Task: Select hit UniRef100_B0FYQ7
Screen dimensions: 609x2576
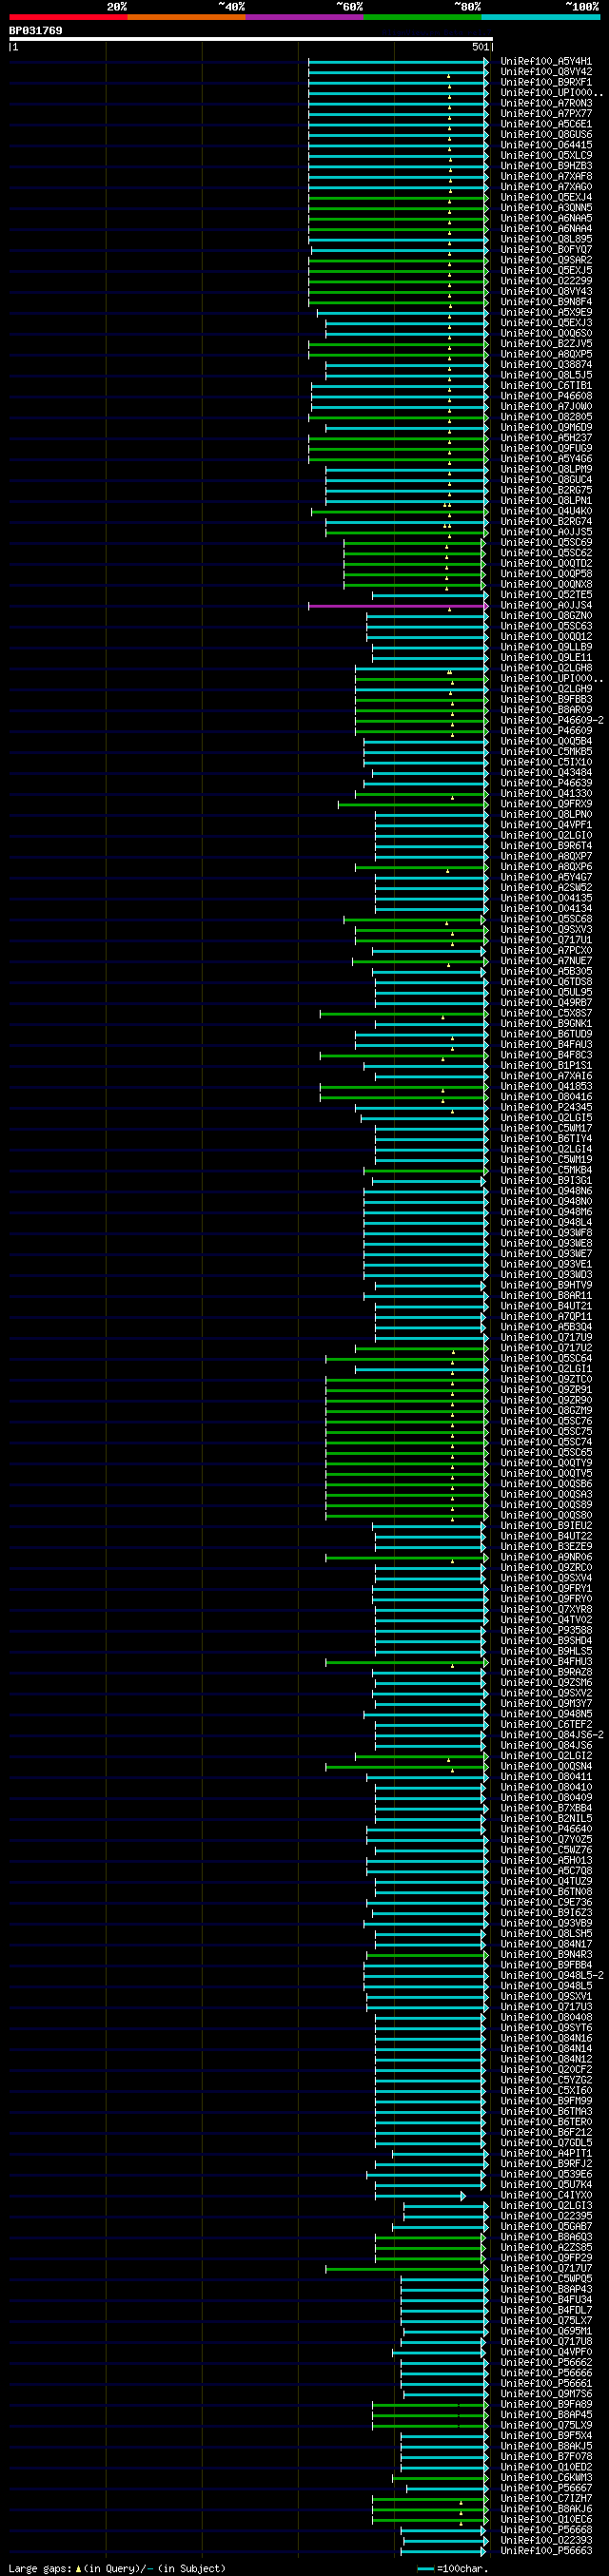Action: tap(546, 250)
